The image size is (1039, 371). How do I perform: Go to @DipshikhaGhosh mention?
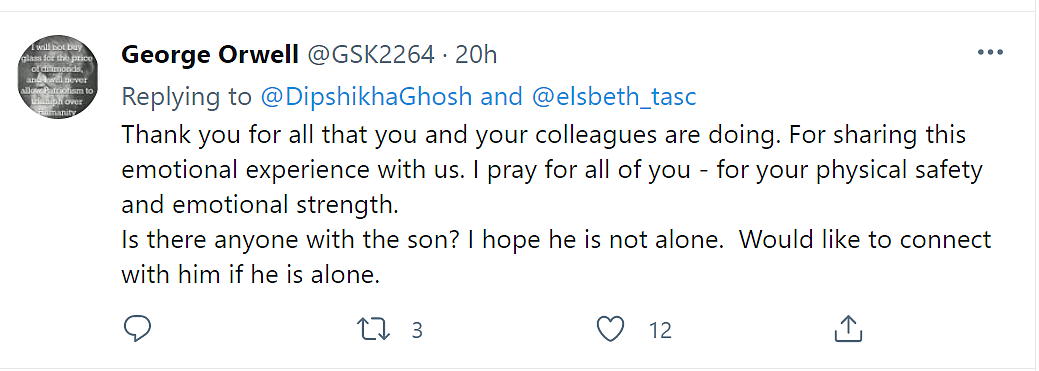366,97
